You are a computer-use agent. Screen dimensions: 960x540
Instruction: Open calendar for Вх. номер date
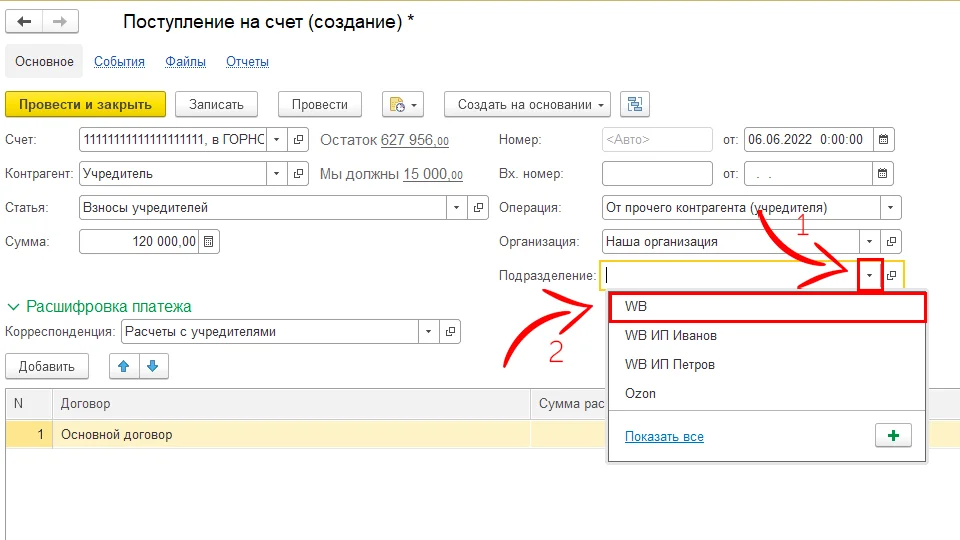coord(884,174)
